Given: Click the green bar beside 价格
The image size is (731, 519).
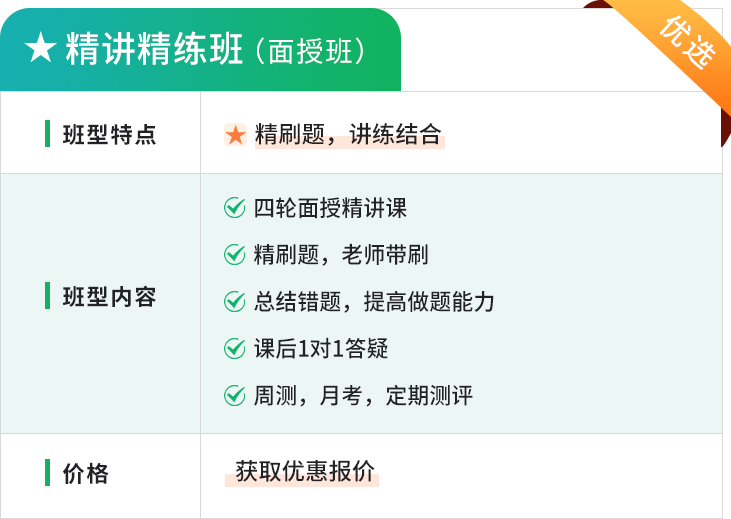Looking at the screenshot, I should coord(48,472).
